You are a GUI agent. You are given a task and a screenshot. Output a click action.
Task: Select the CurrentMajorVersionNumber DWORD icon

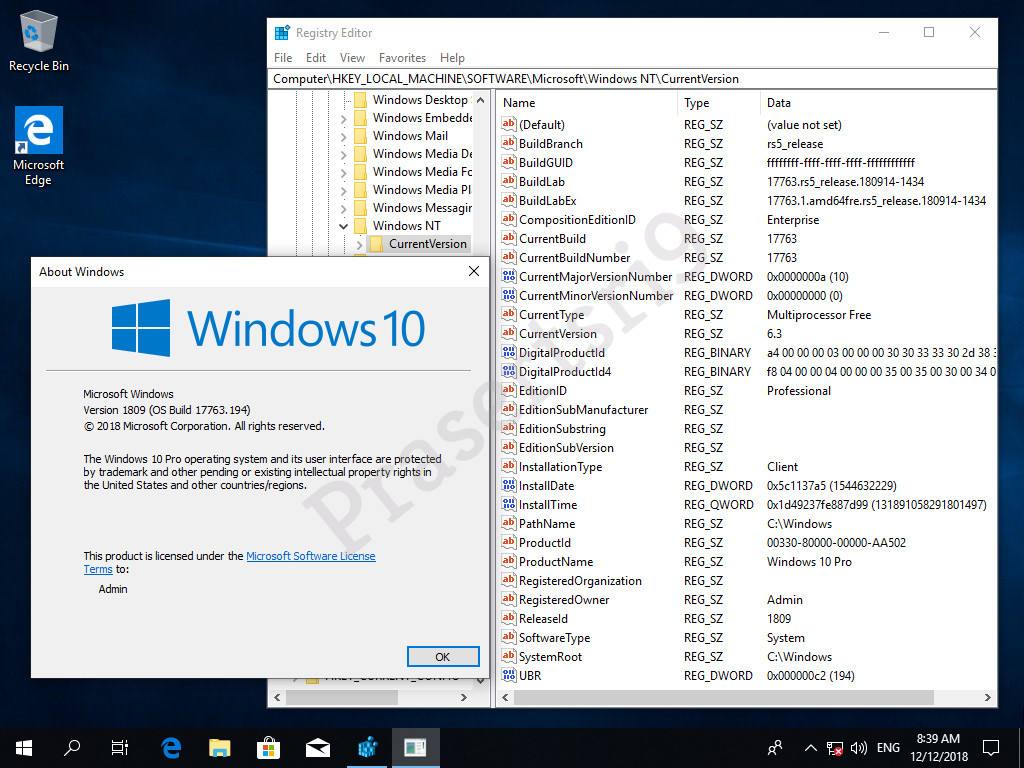[x=509, y=276]
